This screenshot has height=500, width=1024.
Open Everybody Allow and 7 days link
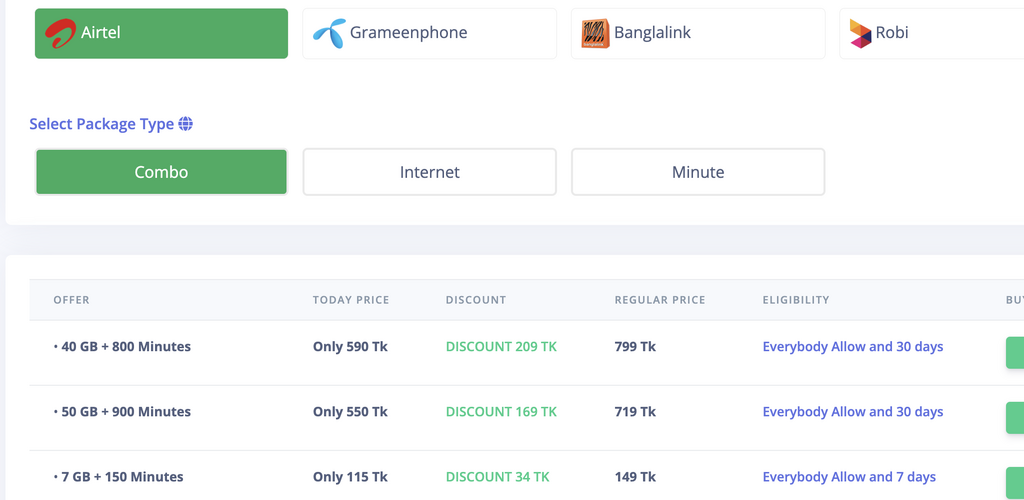tap(849, 477)
